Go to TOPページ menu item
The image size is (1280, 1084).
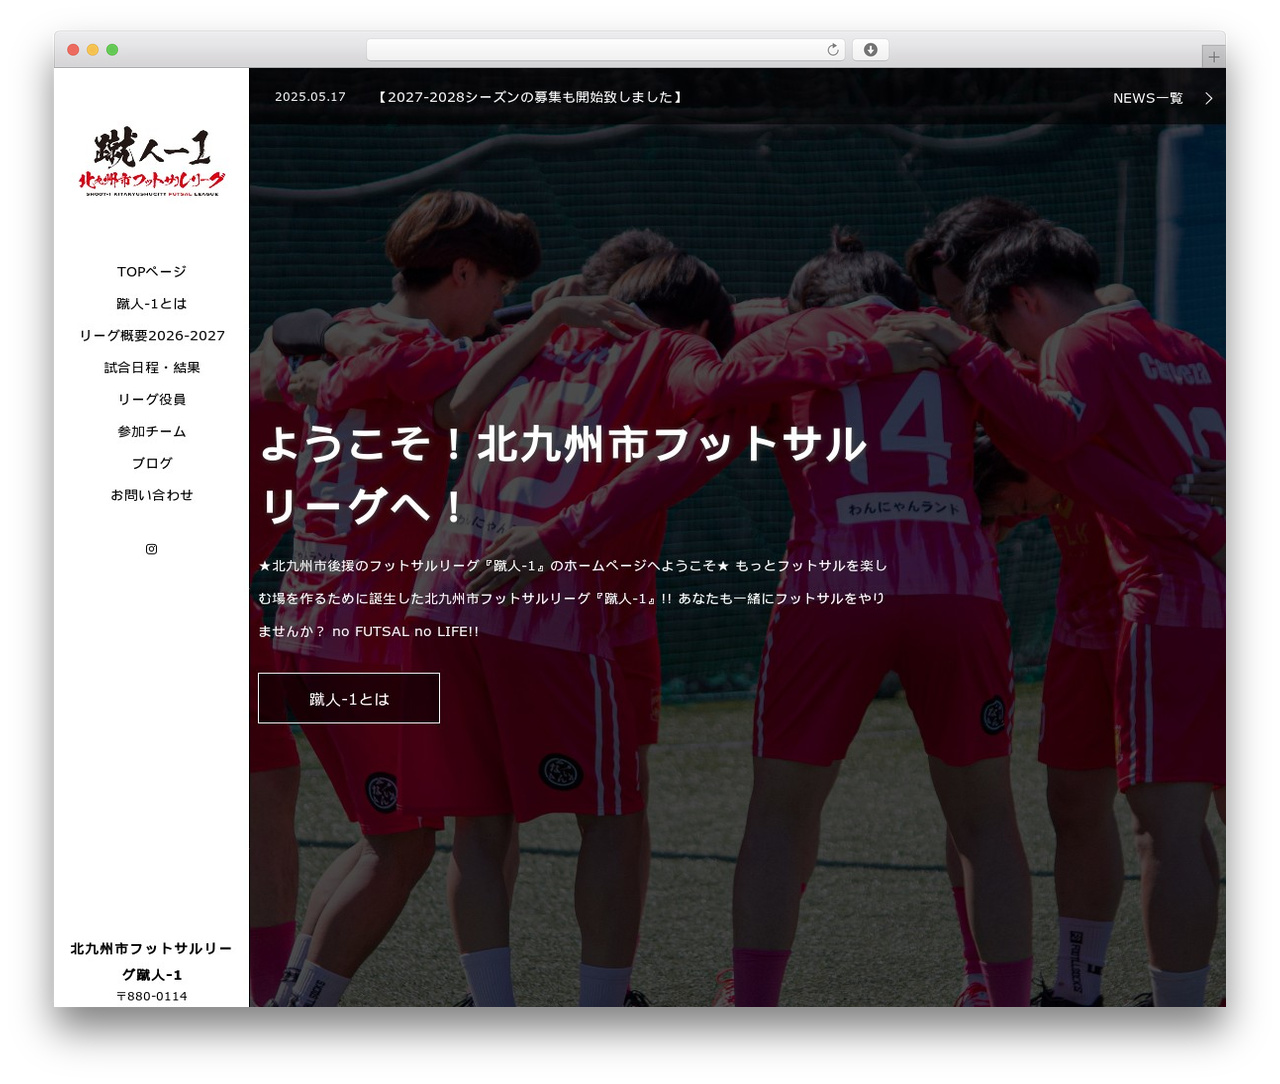152,272
